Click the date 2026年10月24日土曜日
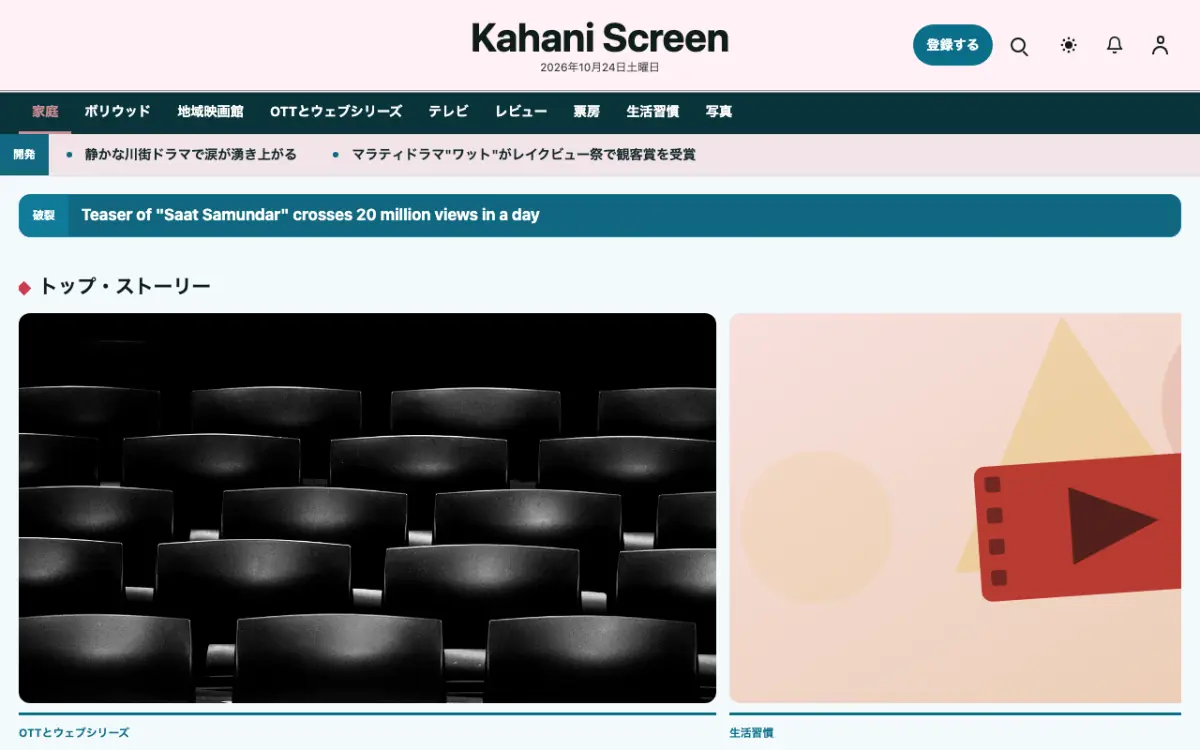The width and height of the screenshot is (1200, 750). coord(600,68)
